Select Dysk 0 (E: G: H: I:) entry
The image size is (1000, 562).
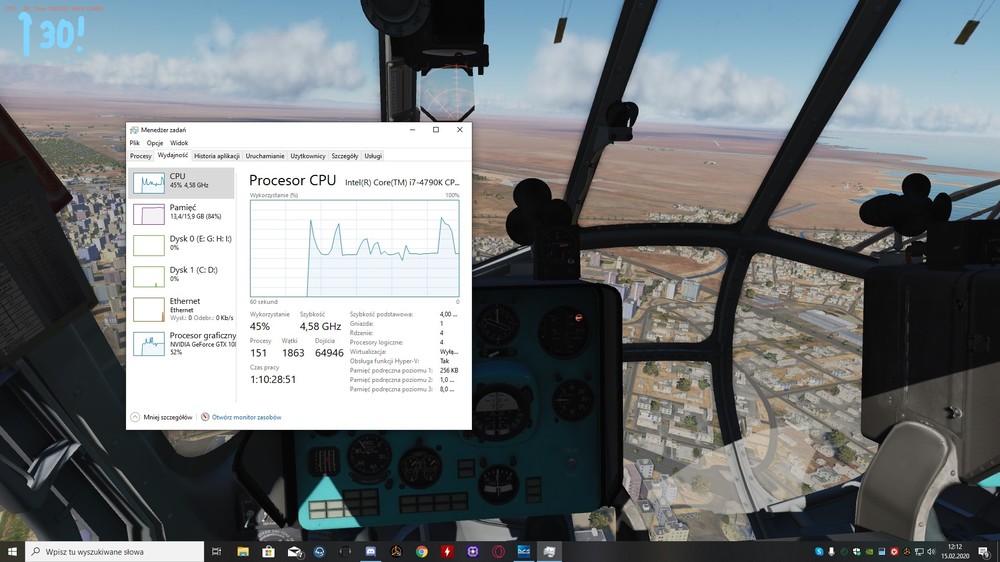point(182,245)
